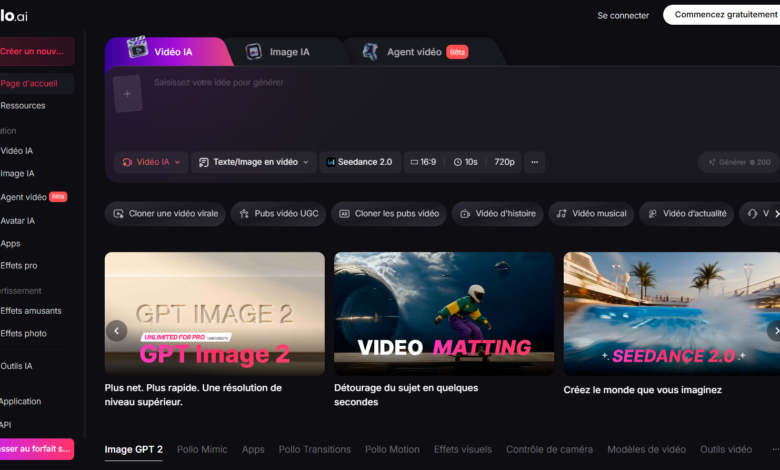Open API in sidebar
Viewport: 780px width, 470px height.
click(x=6, y=425)
